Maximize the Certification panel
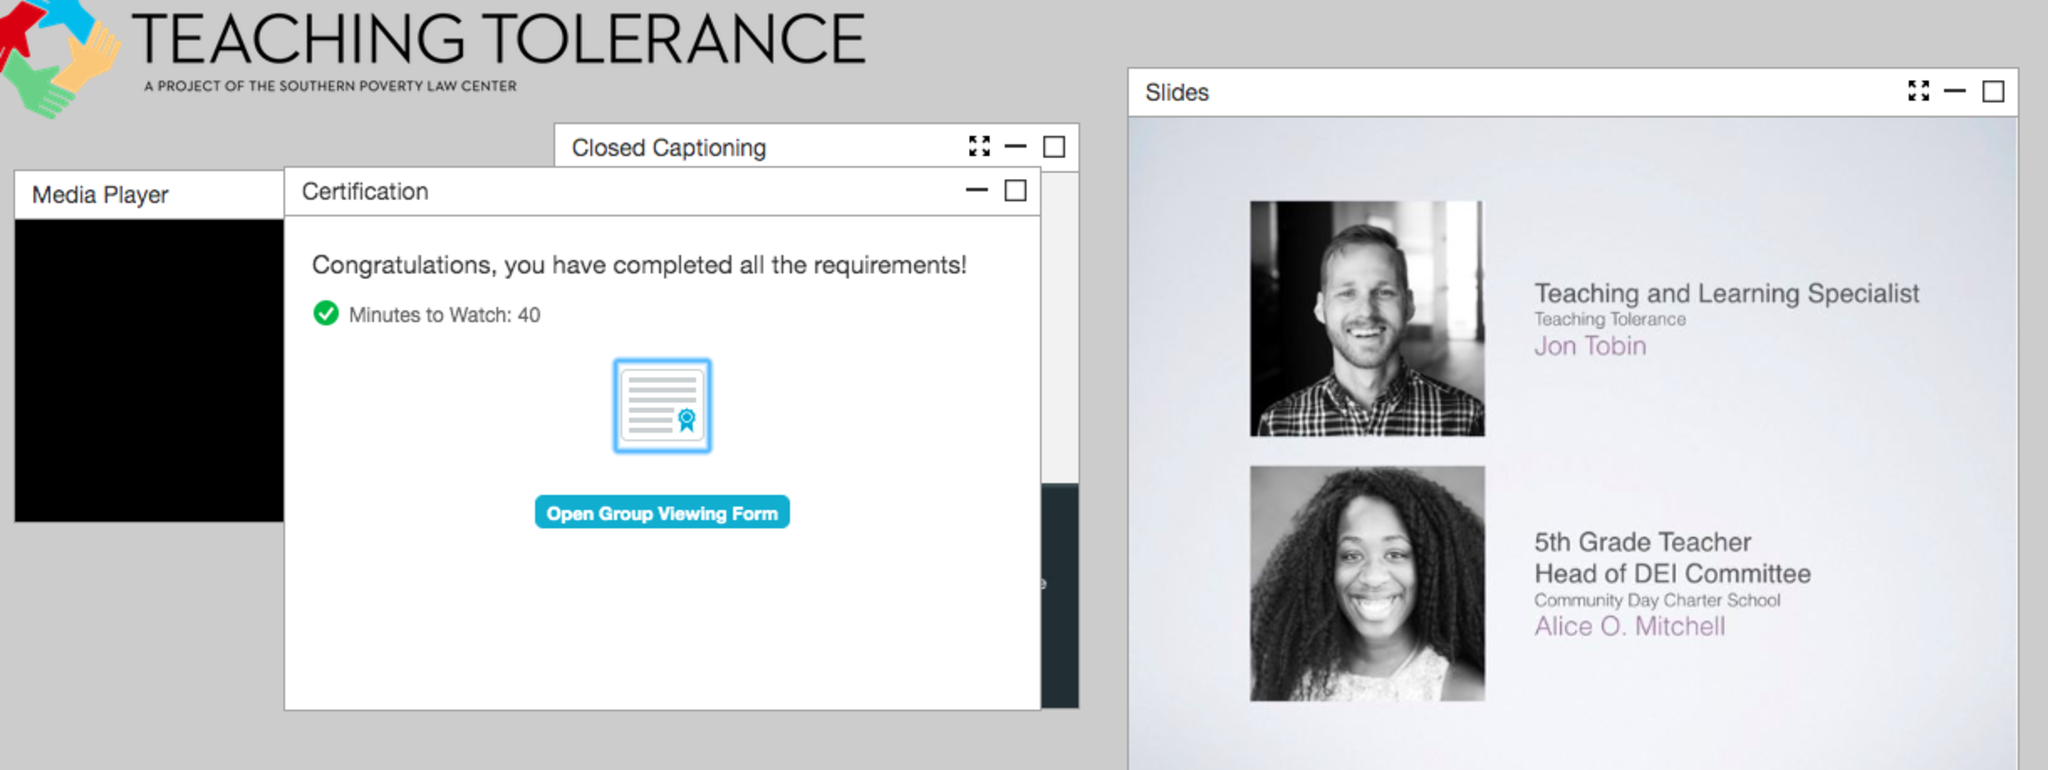 (x=1015, y=190)
